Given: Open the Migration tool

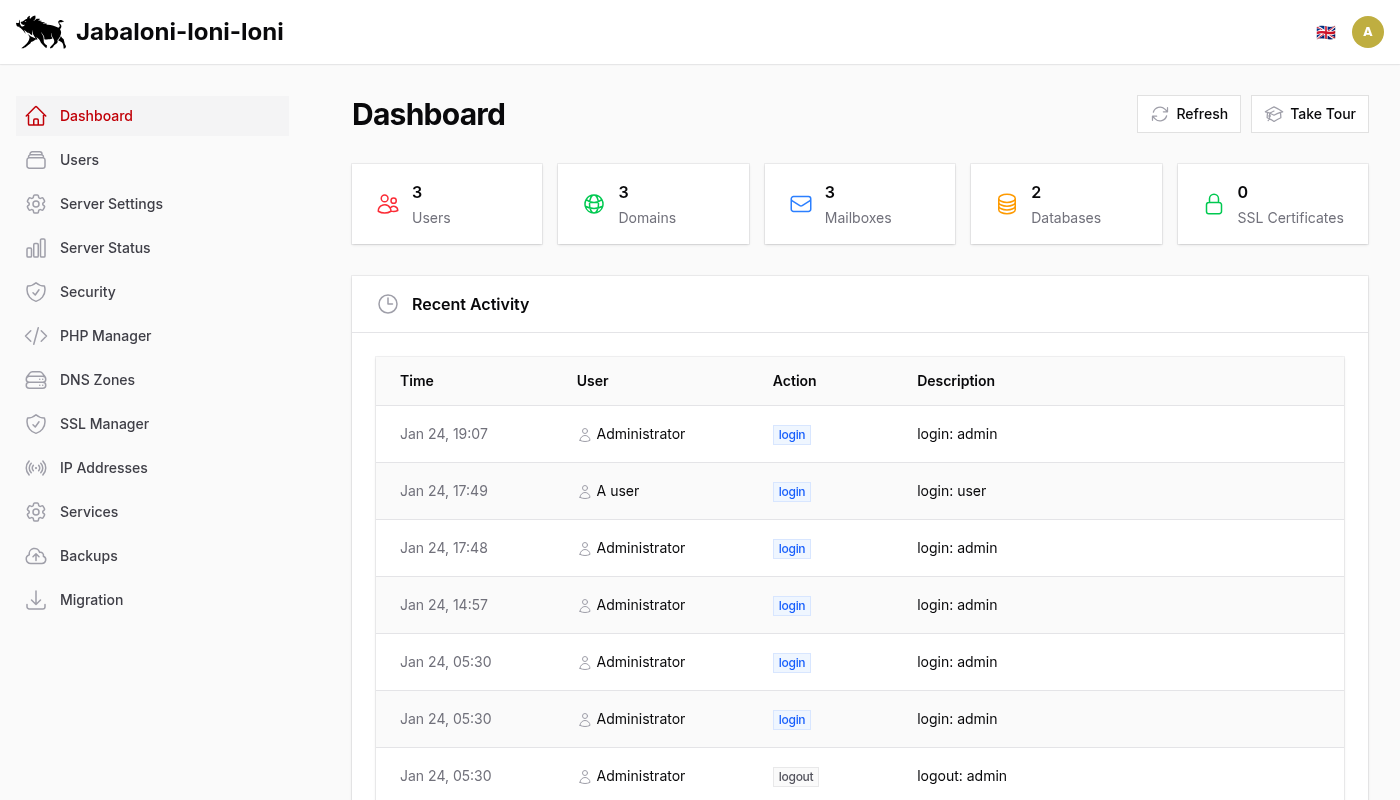Looking at the screenshot, I should pyautogui.click(x=91, y=600).
